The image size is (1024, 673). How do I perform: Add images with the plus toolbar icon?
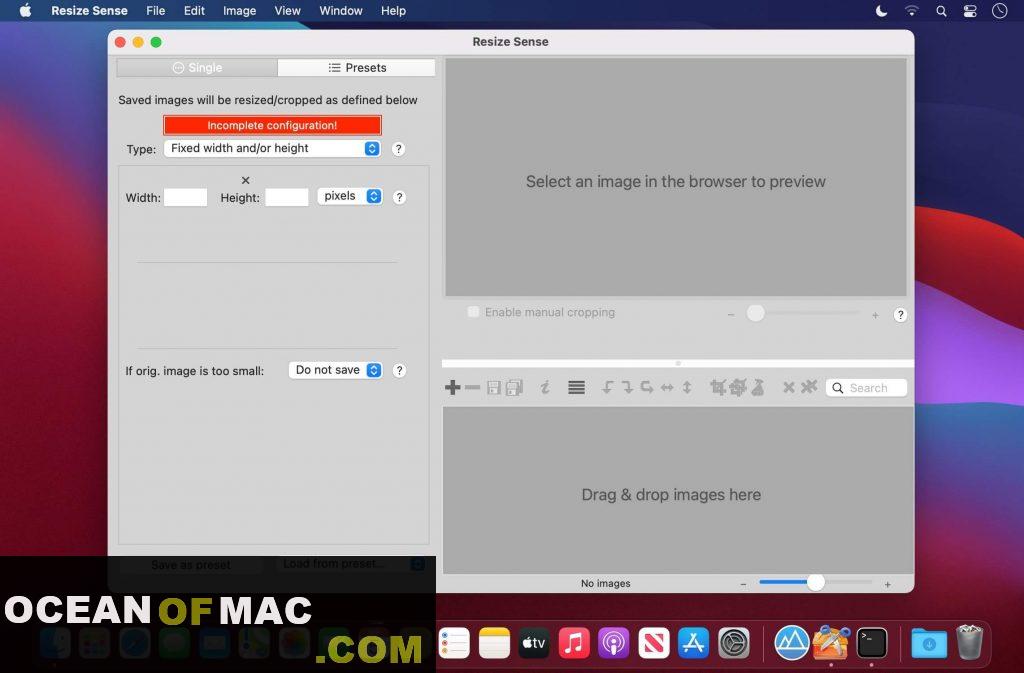452,388
